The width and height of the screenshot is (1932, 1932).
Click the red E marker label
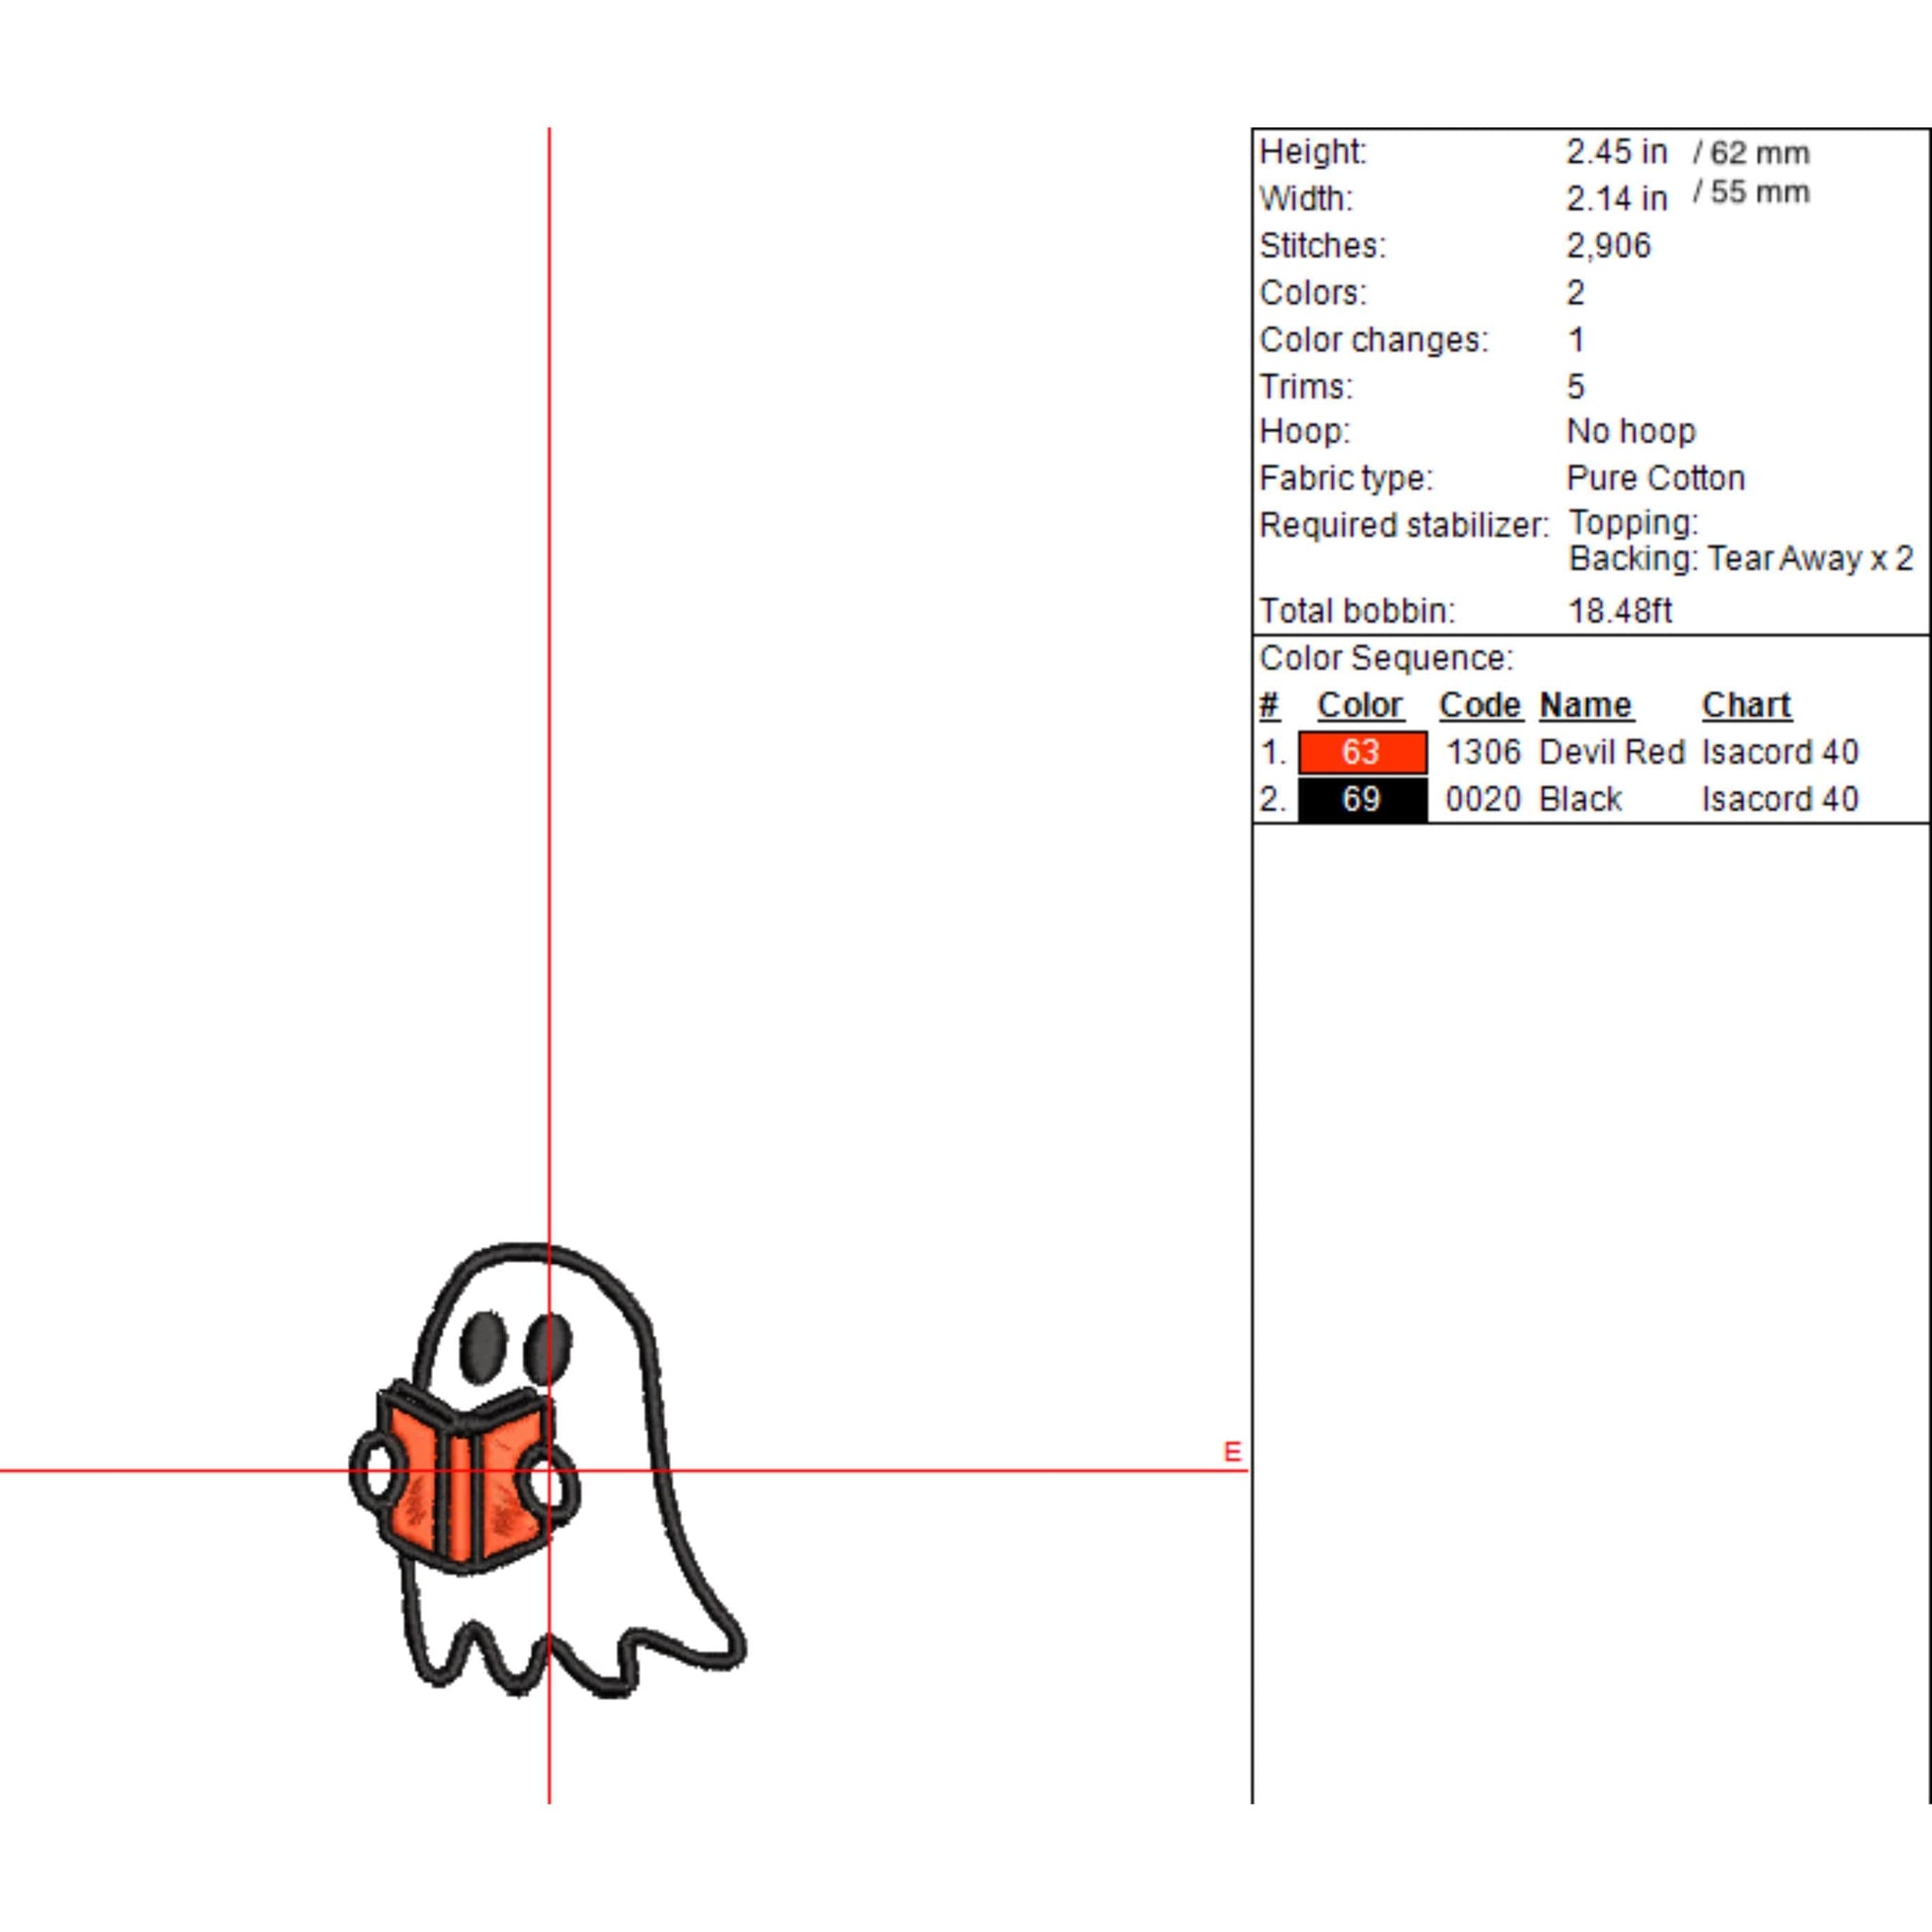(1232, 1451)
